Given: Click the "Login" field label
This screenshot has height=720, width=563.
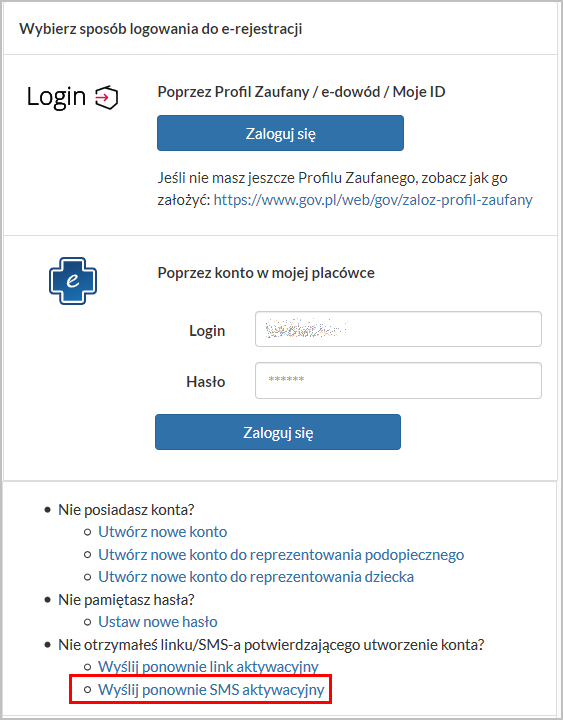Looking at the screenshot, I should 207,331.
